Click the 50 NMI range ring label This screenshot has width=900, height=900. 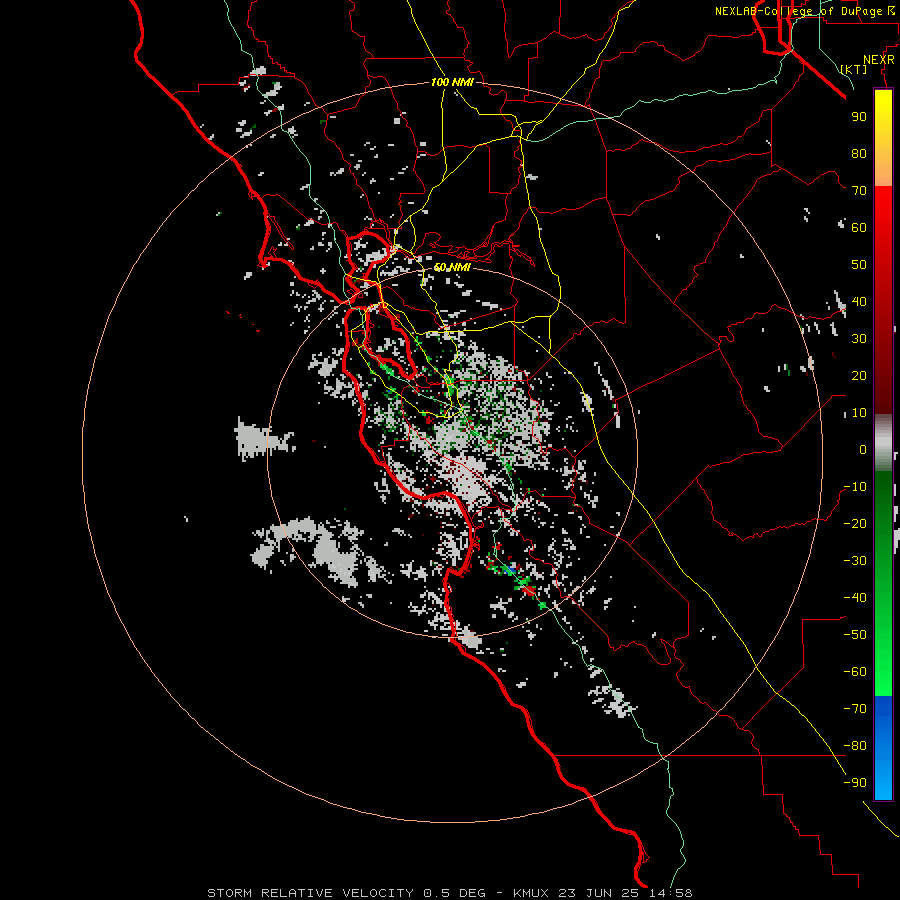click(x=452, y=267)
